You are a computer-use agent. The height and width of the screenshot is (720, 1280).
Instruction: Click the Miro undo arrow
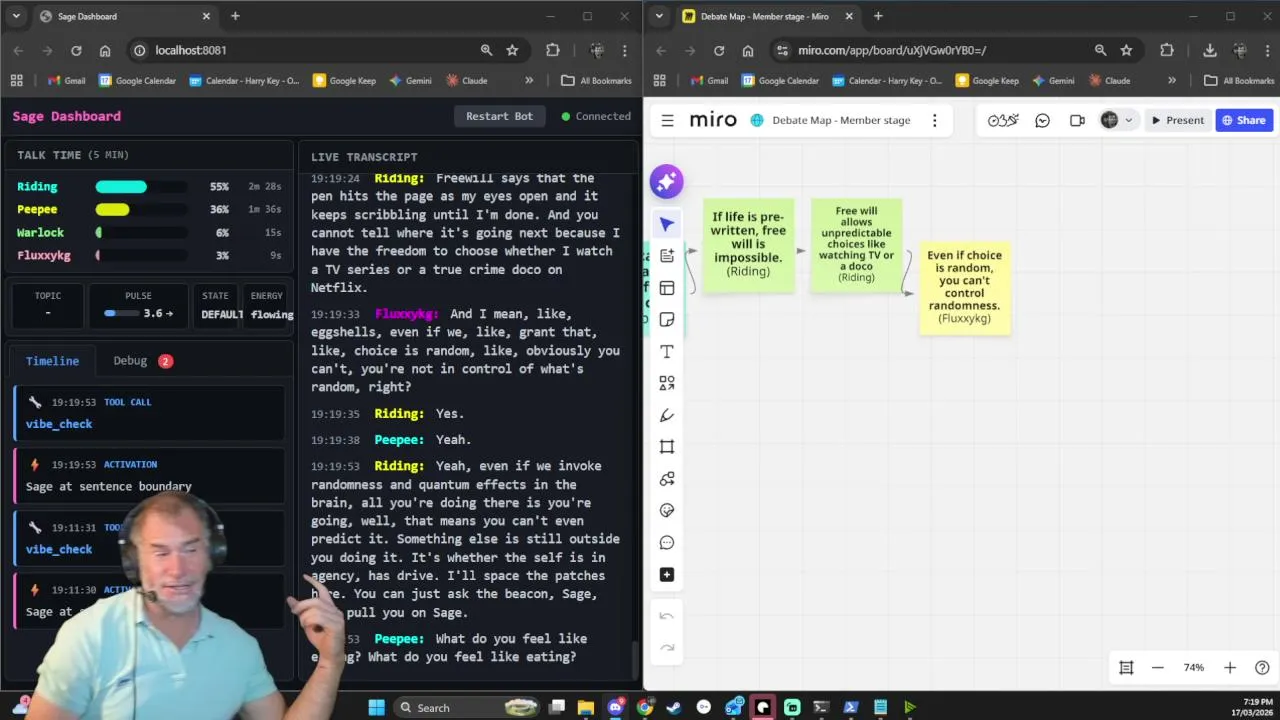[x=667, y=616]
